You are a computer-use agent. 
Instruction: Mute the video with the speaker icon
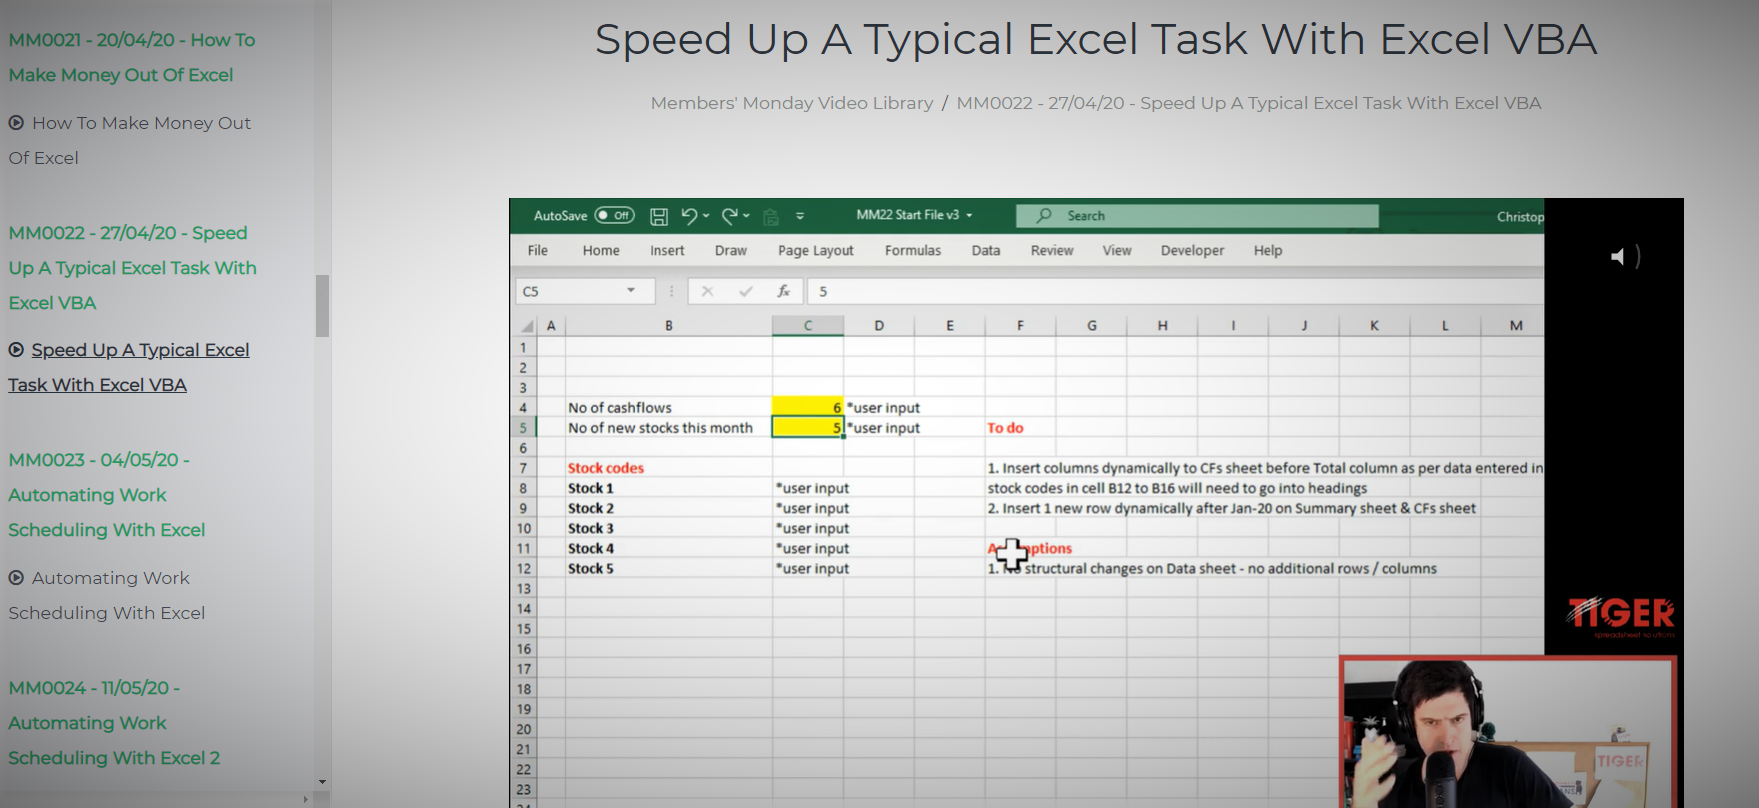pos(1618,257)
